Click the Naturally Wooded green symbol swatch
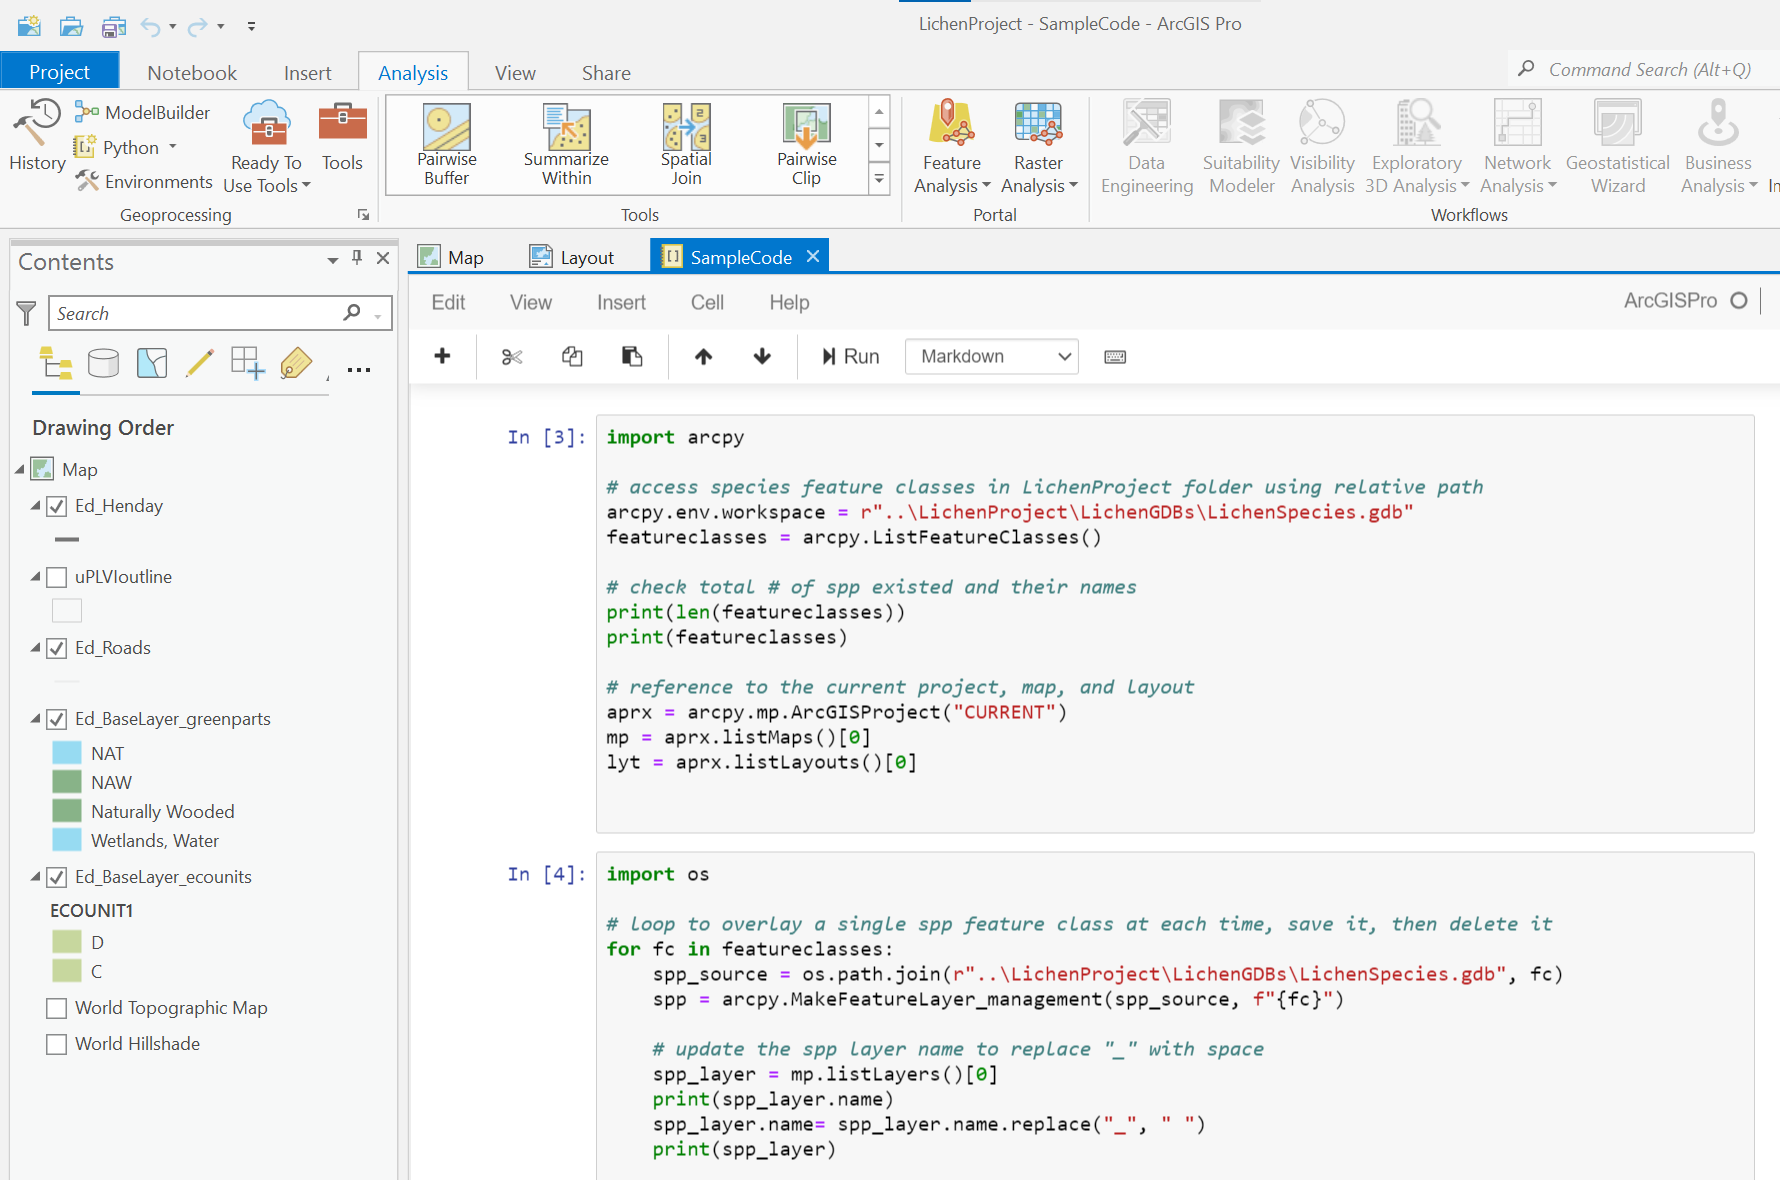 (67, 811)
